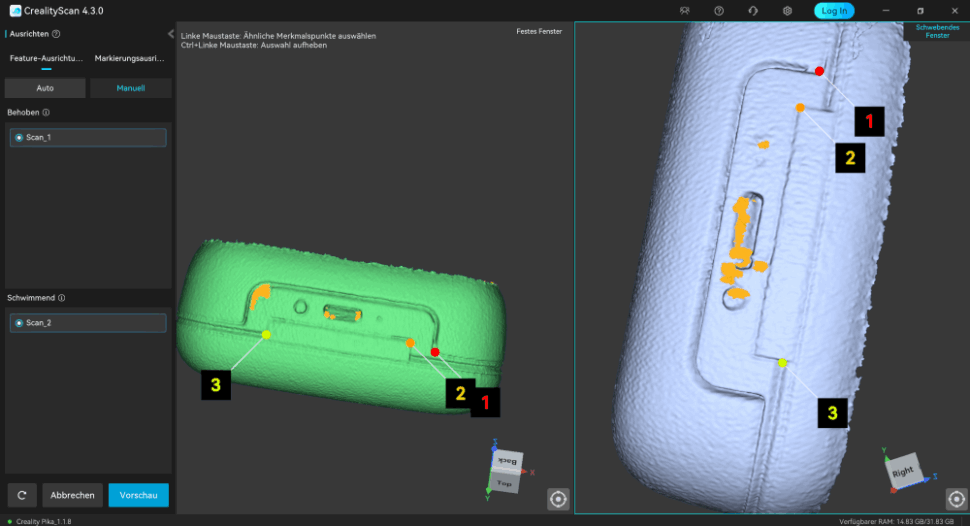Recenter view in the floating (blue) window
Screen dimensions: 970x526
click(x=956, y=499)
